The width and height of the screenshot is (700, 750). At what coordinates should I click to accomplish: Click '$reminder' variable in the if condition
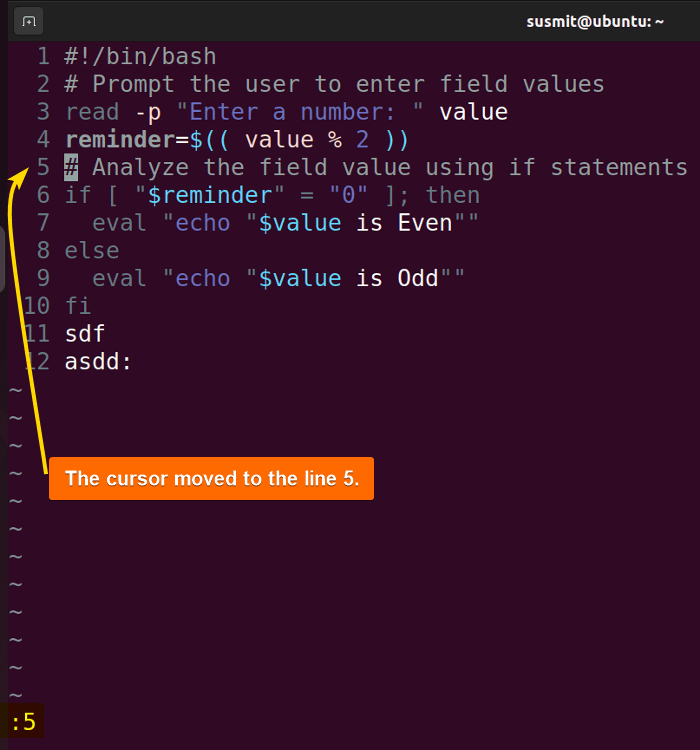pyautogui.click(x=210, y=195)
